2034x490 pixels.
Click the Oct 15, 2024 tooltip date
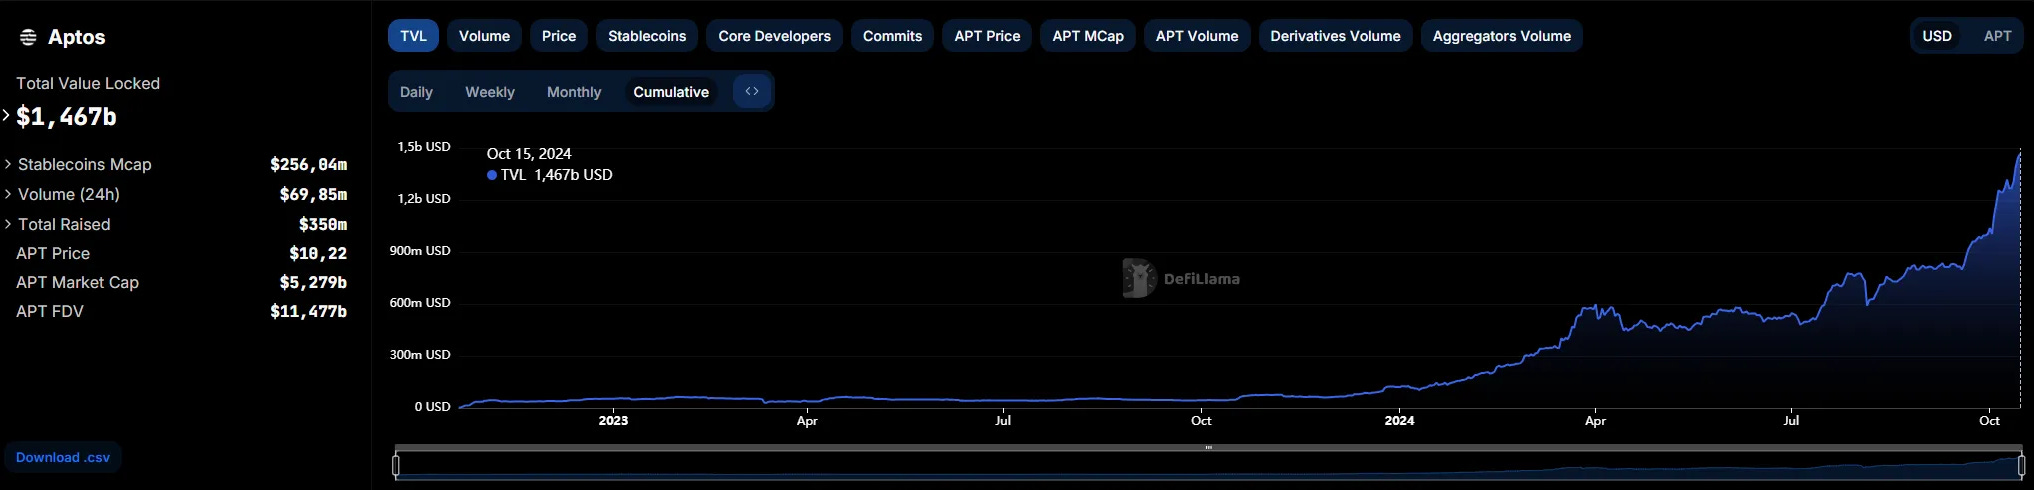point(529,153)
